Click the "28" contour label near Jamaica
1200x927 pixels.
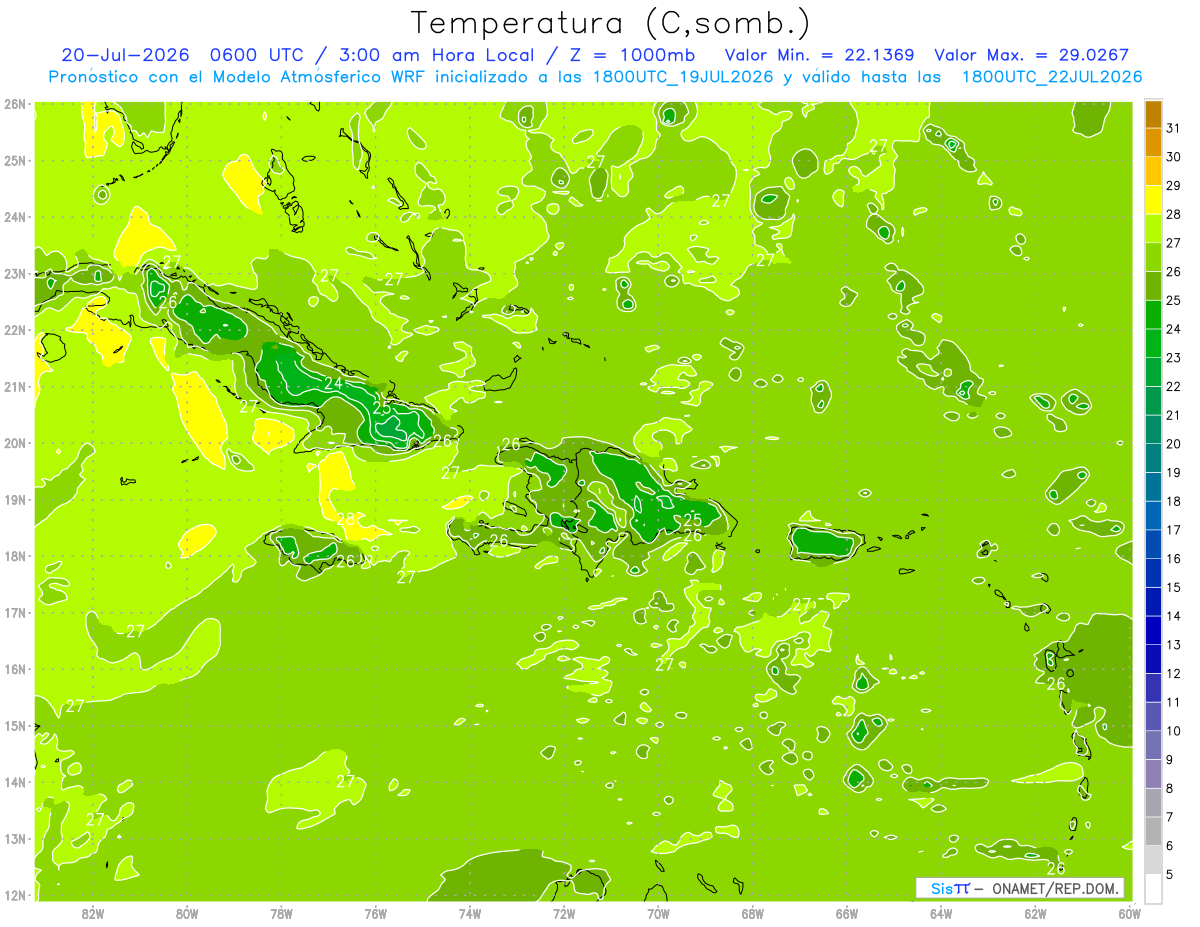click(x=346, y=520)
